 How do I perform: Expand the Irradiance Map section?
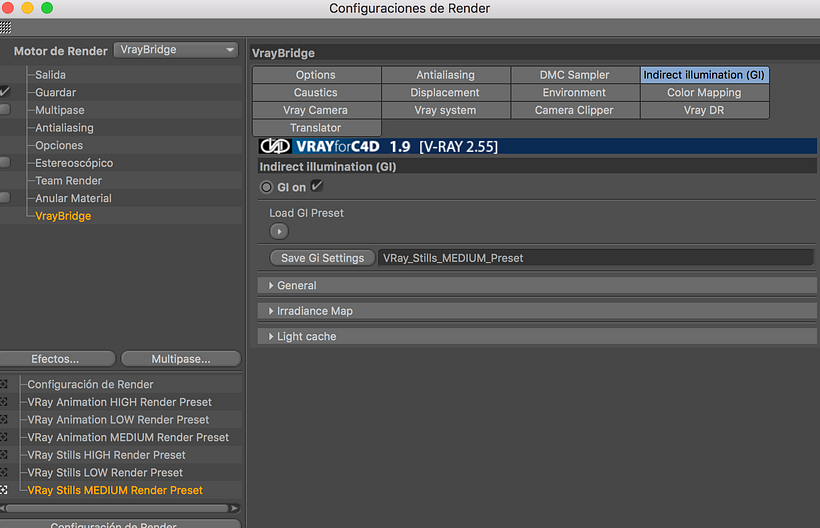[x=537, y=311]
